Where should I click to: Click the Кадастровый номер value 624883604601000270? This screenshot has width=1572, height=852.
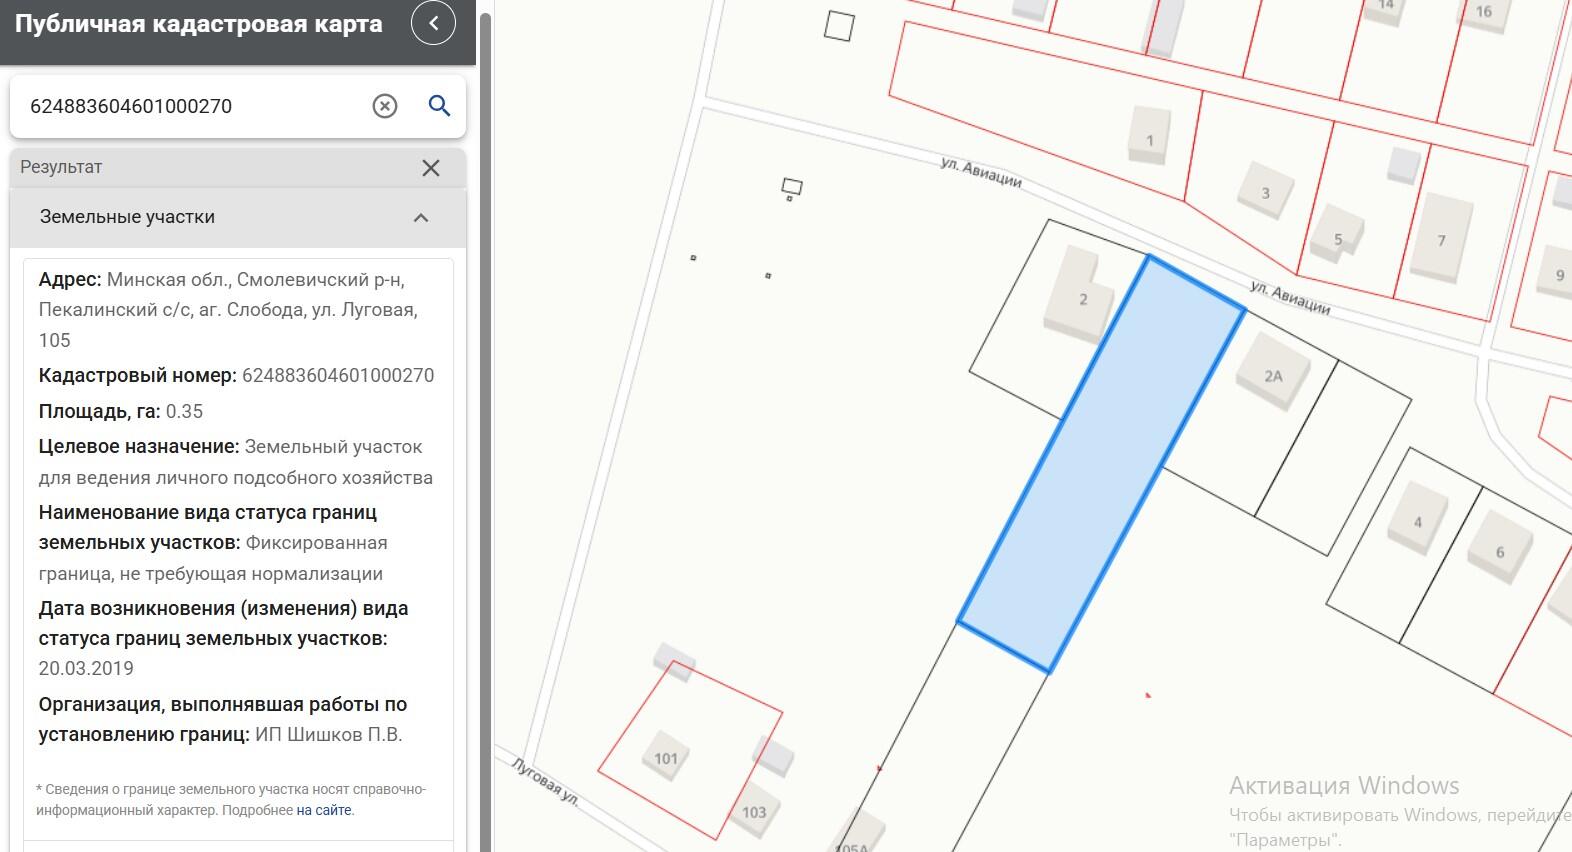(338, 376)
